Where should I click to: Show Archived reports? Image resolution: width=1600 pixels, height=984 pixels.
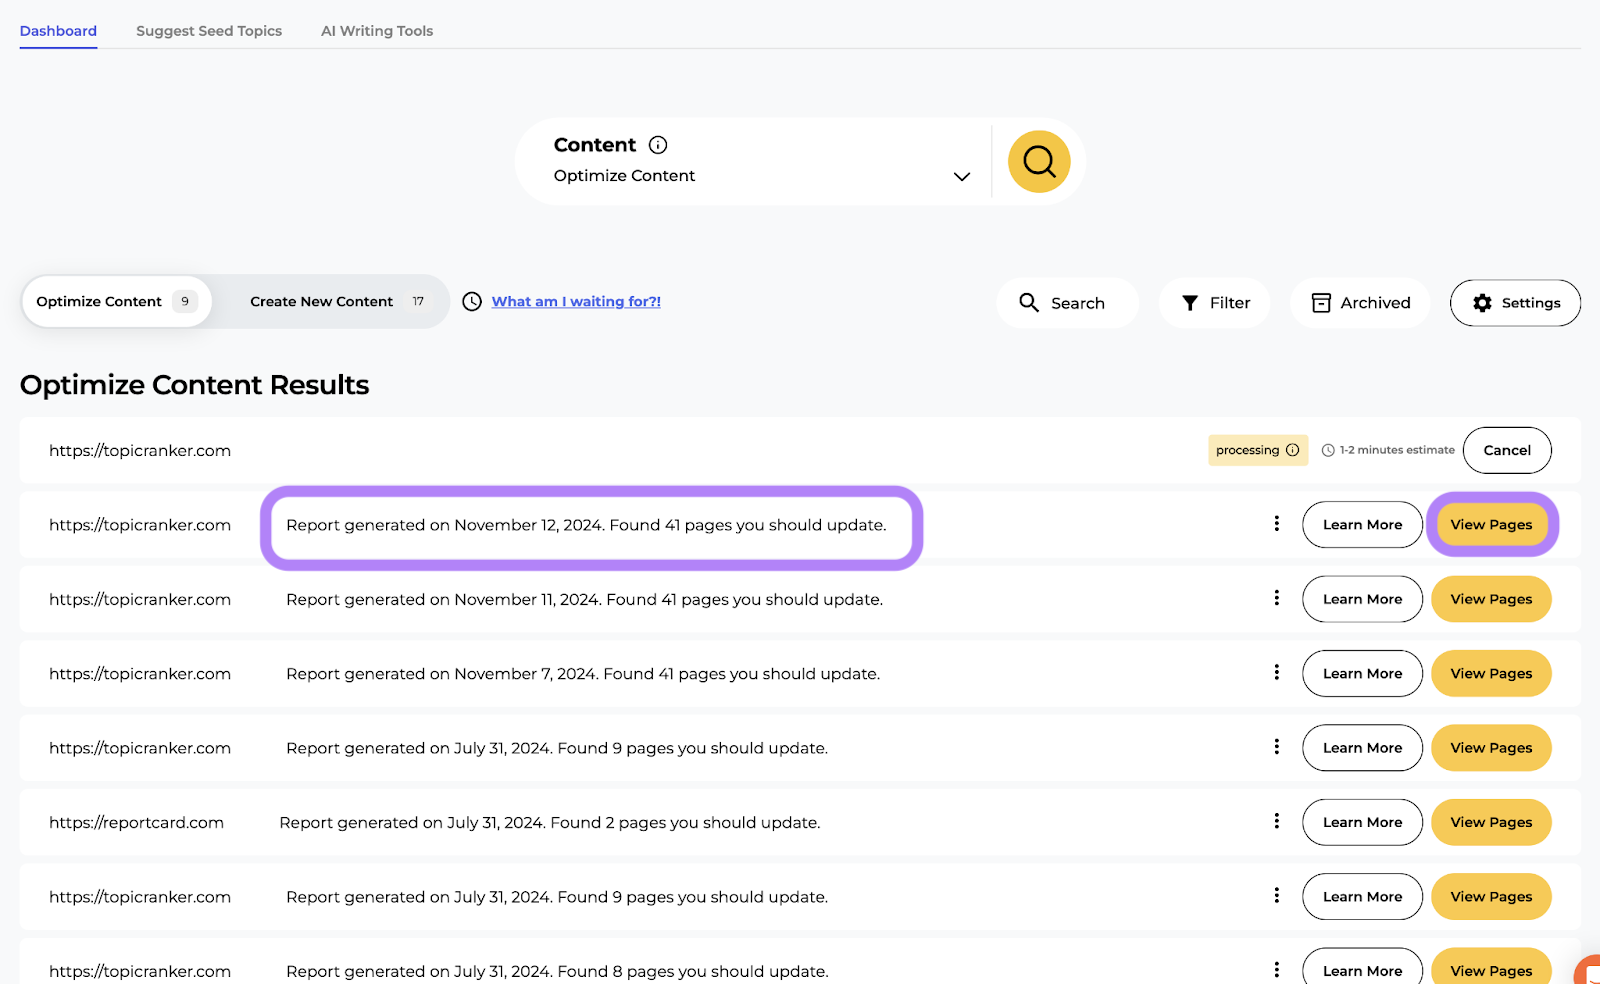tap(1360, 303)
